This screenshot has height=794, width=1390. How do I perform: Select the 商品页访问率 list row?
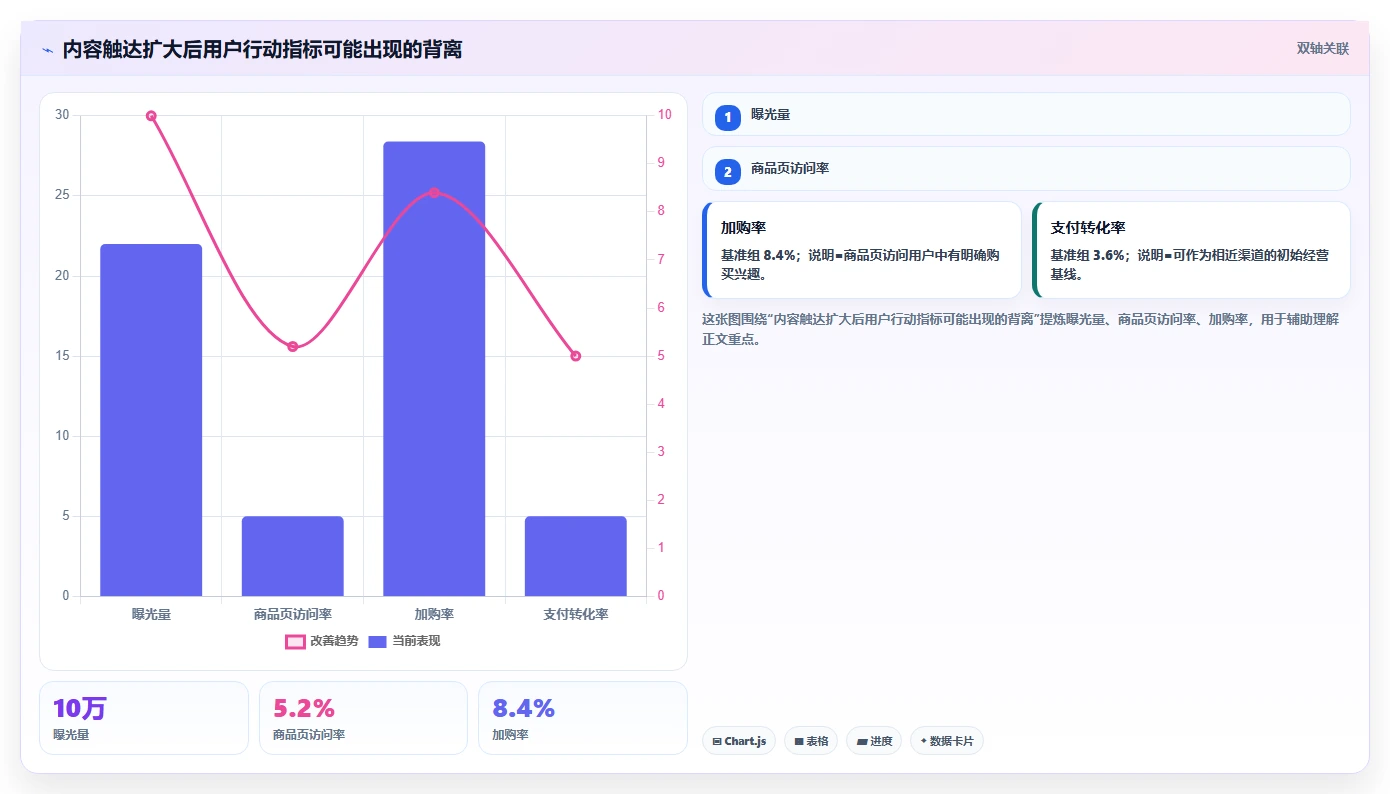pos(1026,168)
